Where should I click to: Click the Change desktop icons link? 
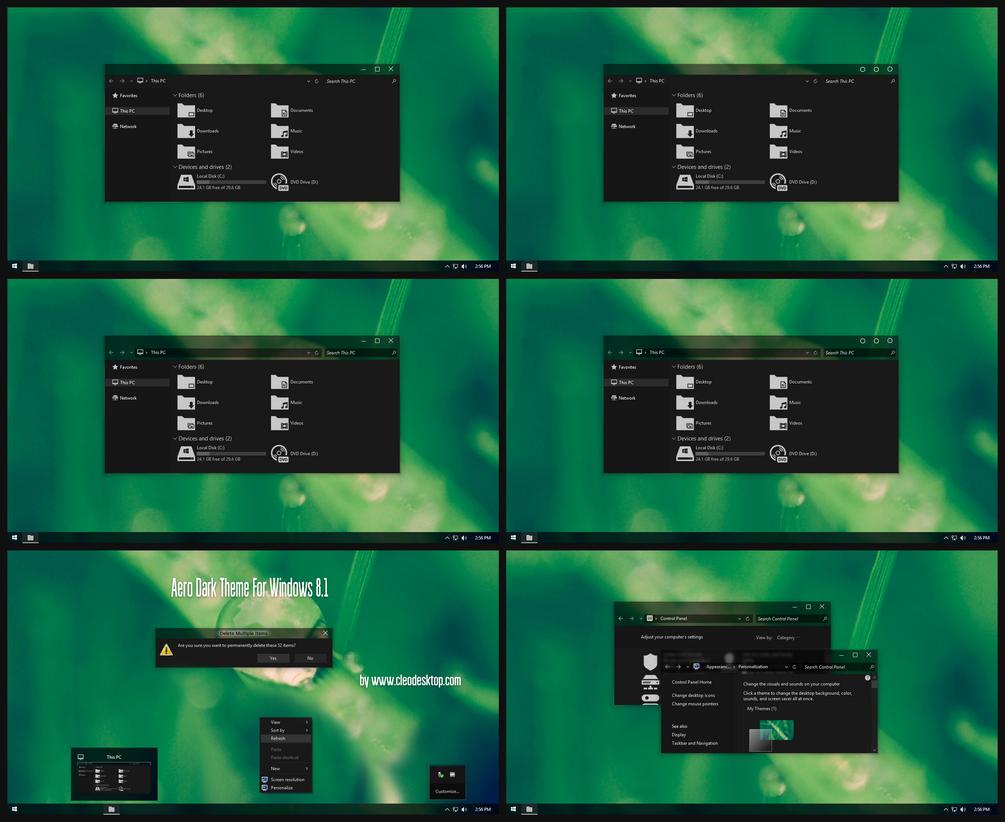click(x=694, y=695)
